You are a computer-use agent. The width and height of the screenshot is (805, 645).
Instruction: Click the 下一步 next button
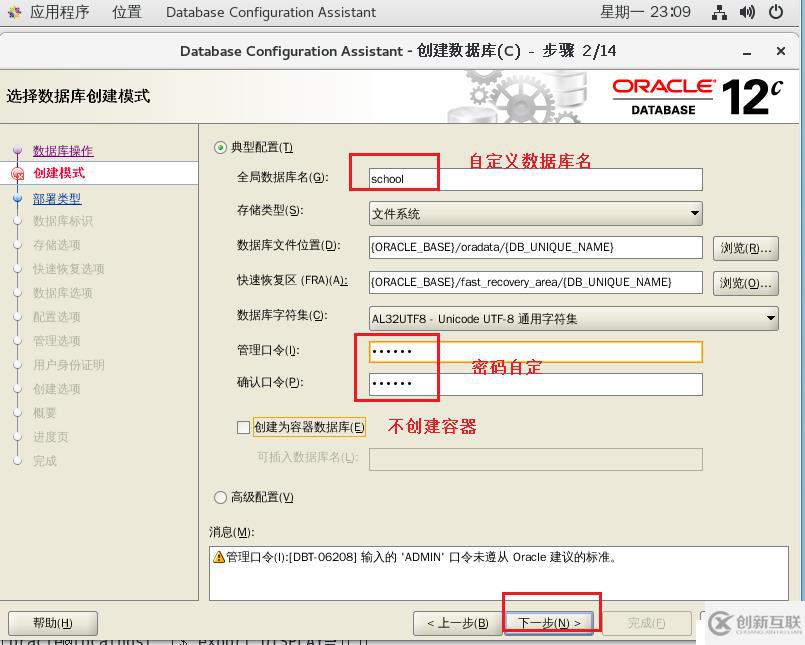[549, 623]
